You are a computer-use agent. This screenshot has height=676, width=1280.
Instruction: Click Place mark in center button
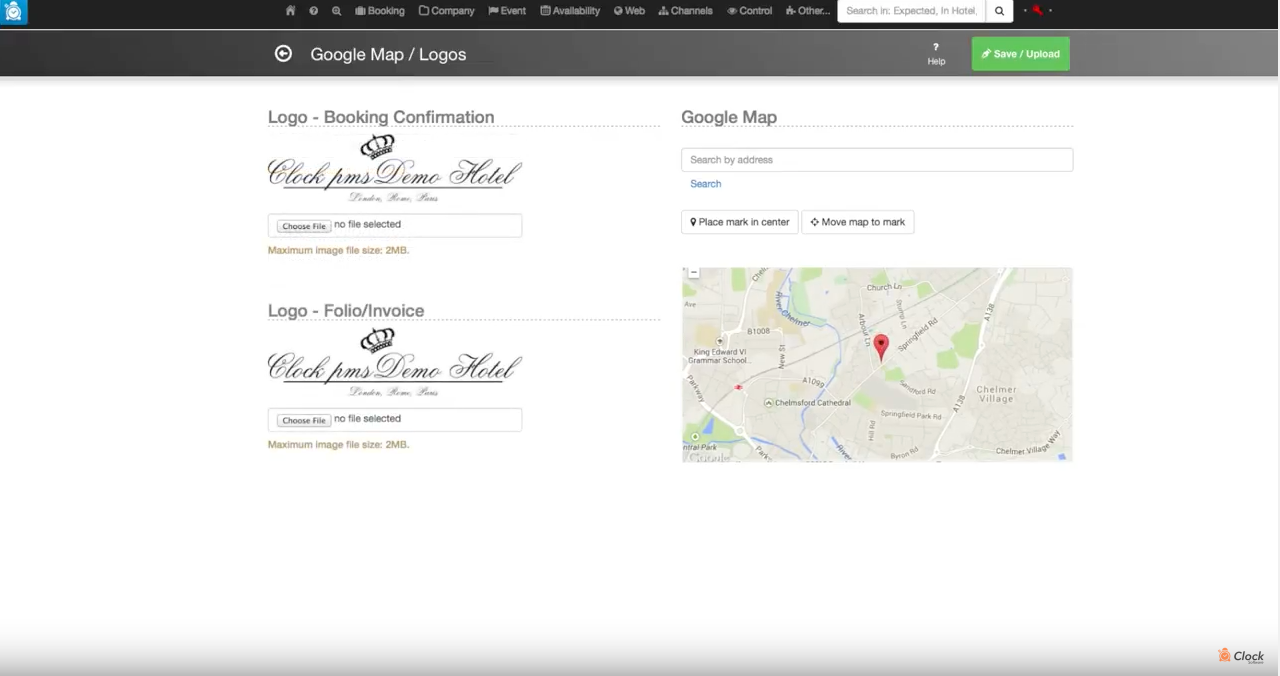coord(740,222)
